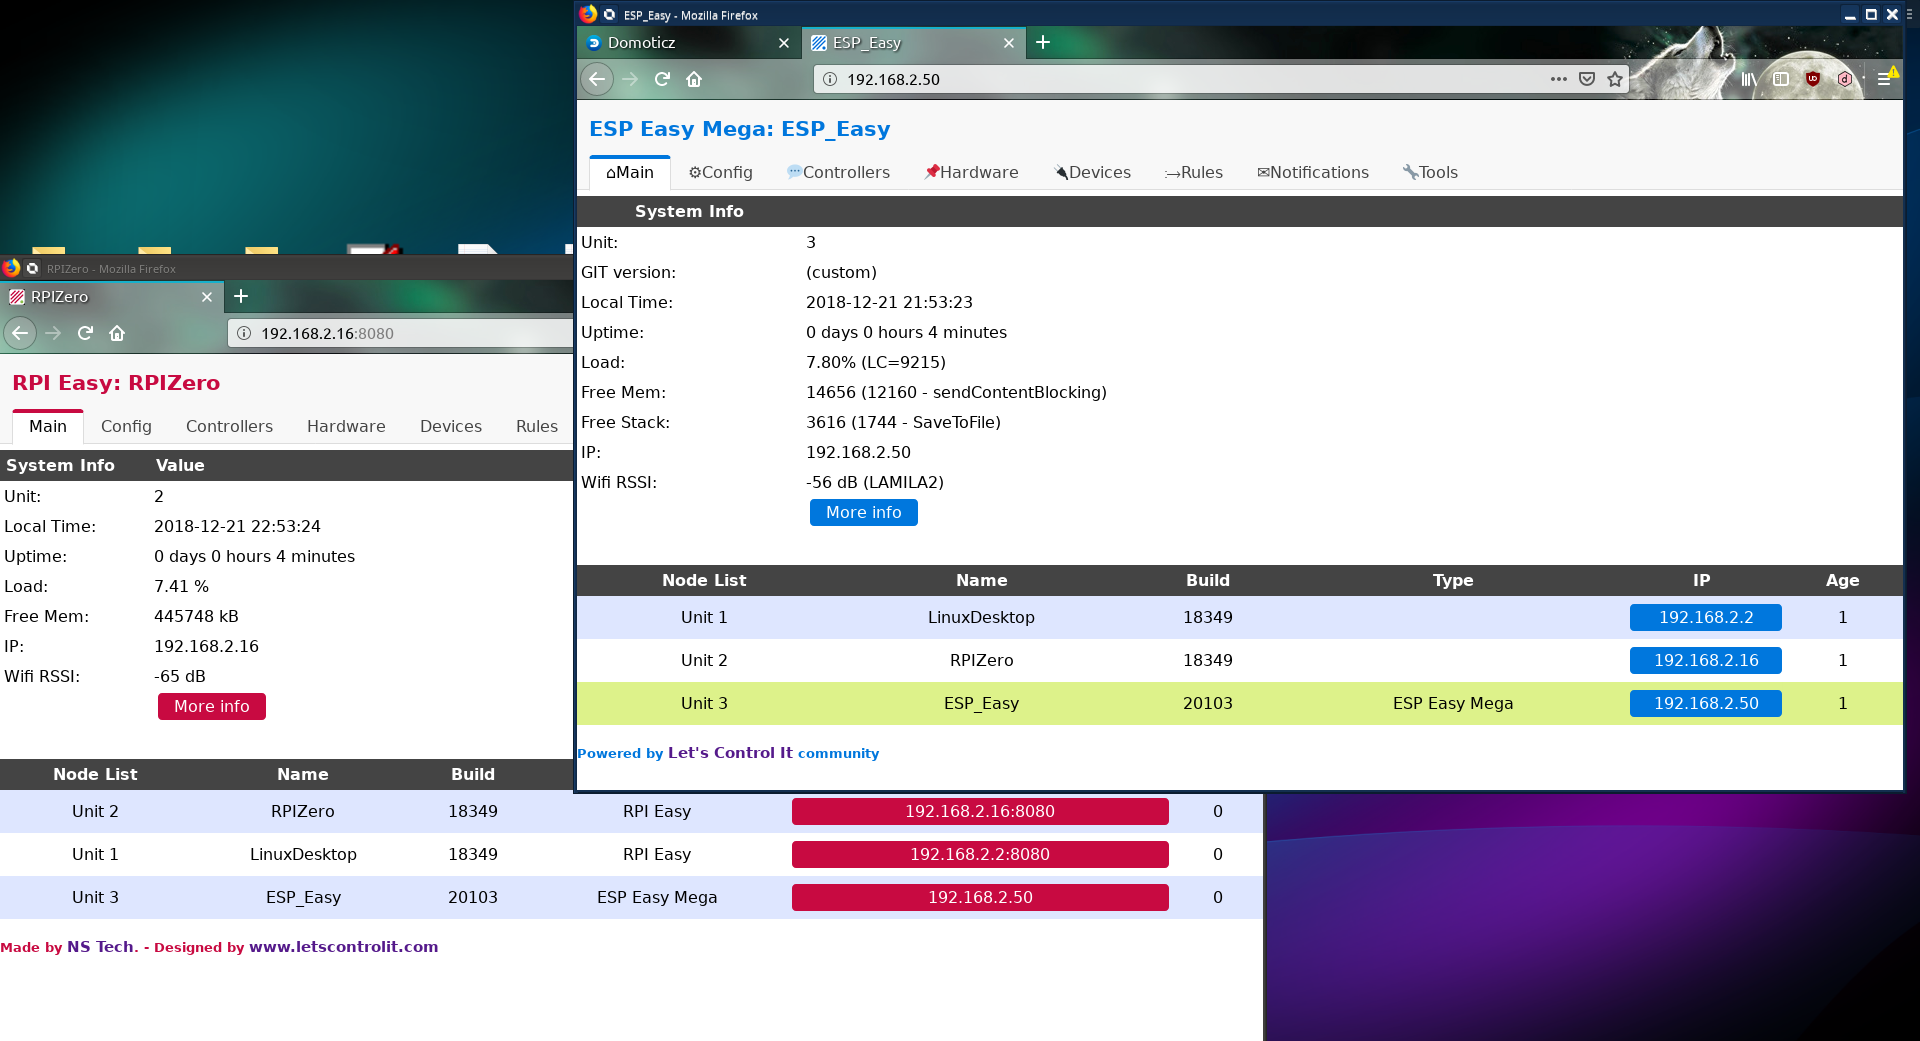Select ESP Easy Mega type in RPIZero list
The width and height of the screenshot is (1920, 1041).
(657, 897)
